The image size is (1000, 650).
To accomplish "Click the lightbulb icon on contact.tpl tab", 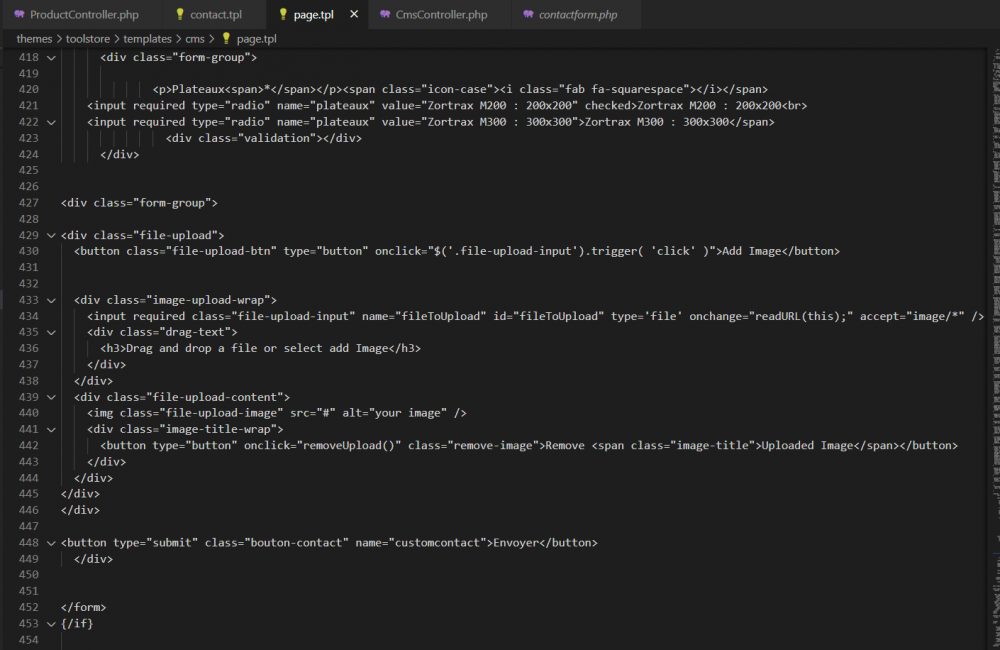I will coord(180,15).
